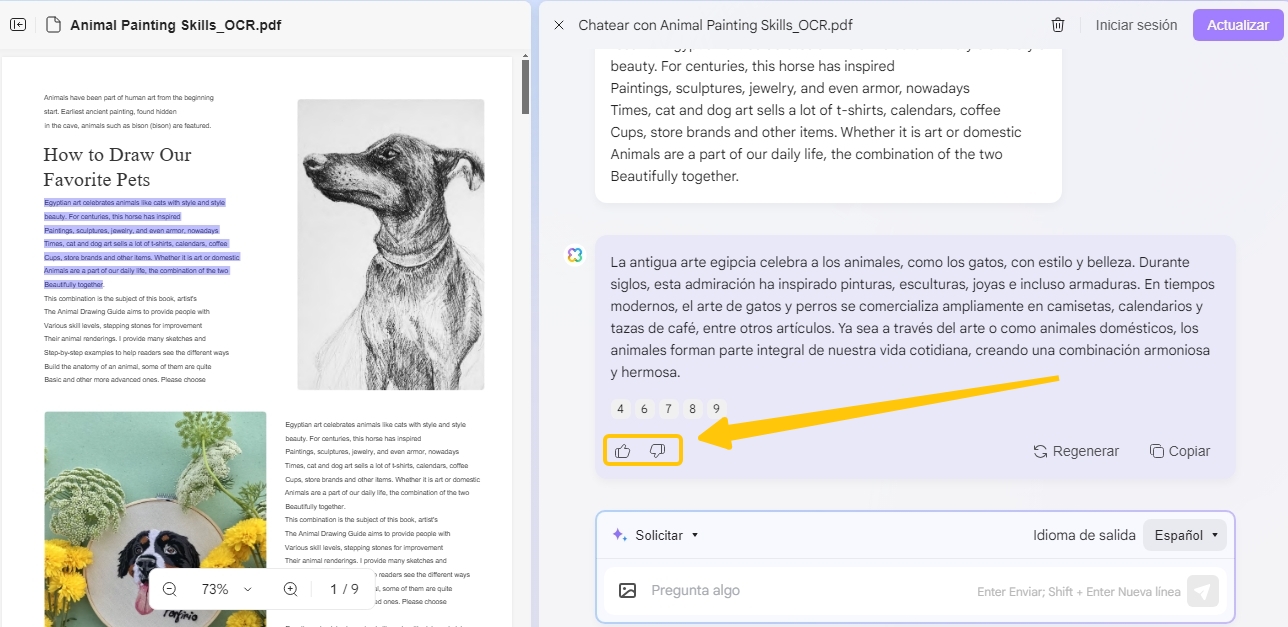Image resolution: width=1288 pixels, height=627 pixels.
Task: Click the page number field 1 / 9
Action: point(344,589)
